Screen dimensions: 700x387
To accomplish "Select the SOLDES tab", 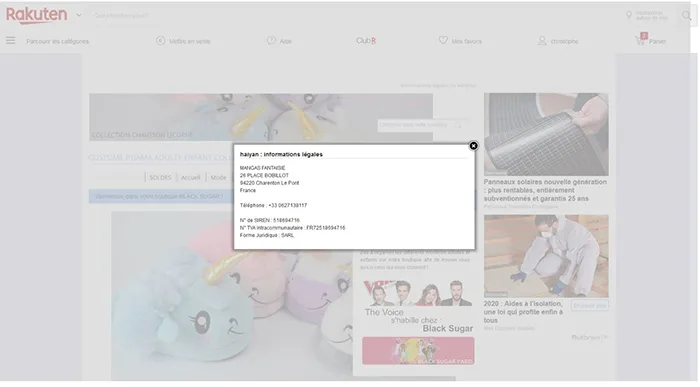I will 160,178.
